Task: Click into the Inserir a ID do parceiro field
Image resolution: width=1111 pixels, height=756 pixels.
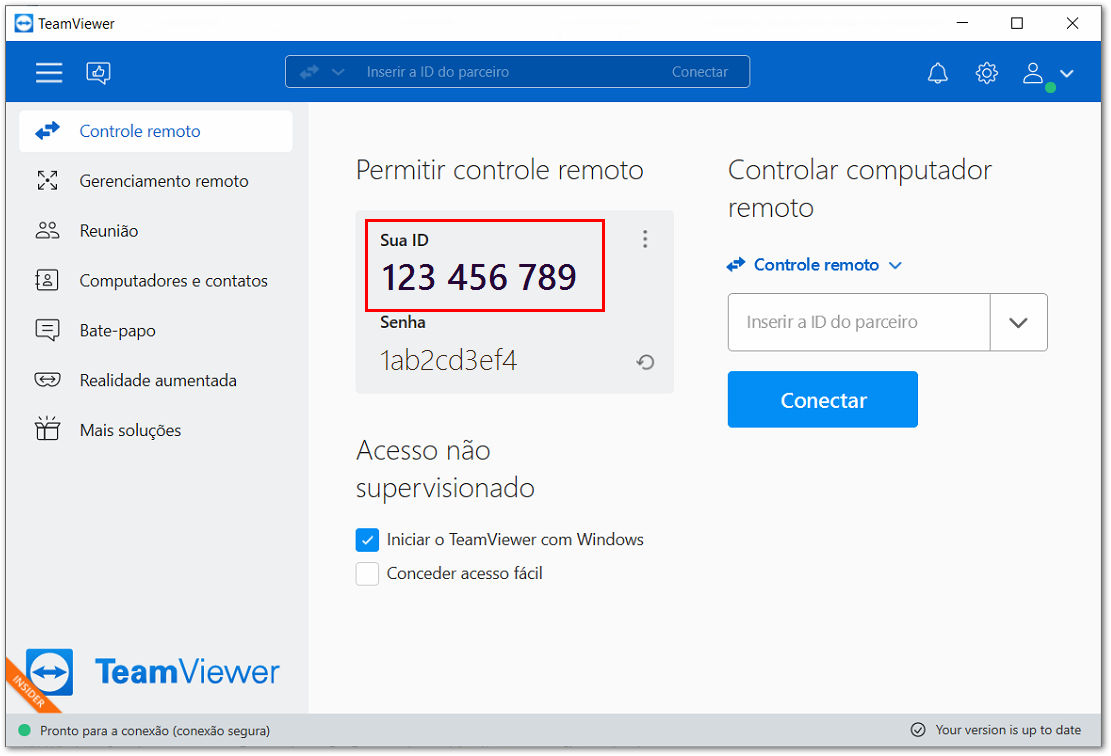Action: 859,322
